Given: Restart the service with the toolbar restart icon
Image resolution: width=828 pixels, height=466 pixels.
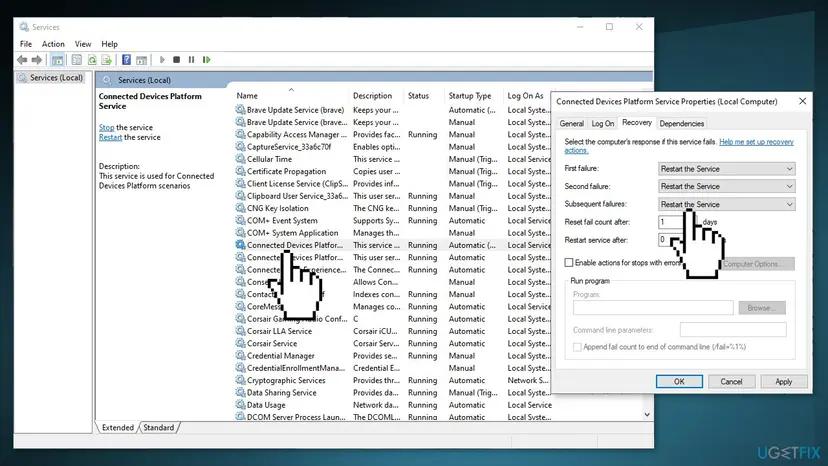Looking at the screenshot, I should pyautogui.click(x=206, y=60).
